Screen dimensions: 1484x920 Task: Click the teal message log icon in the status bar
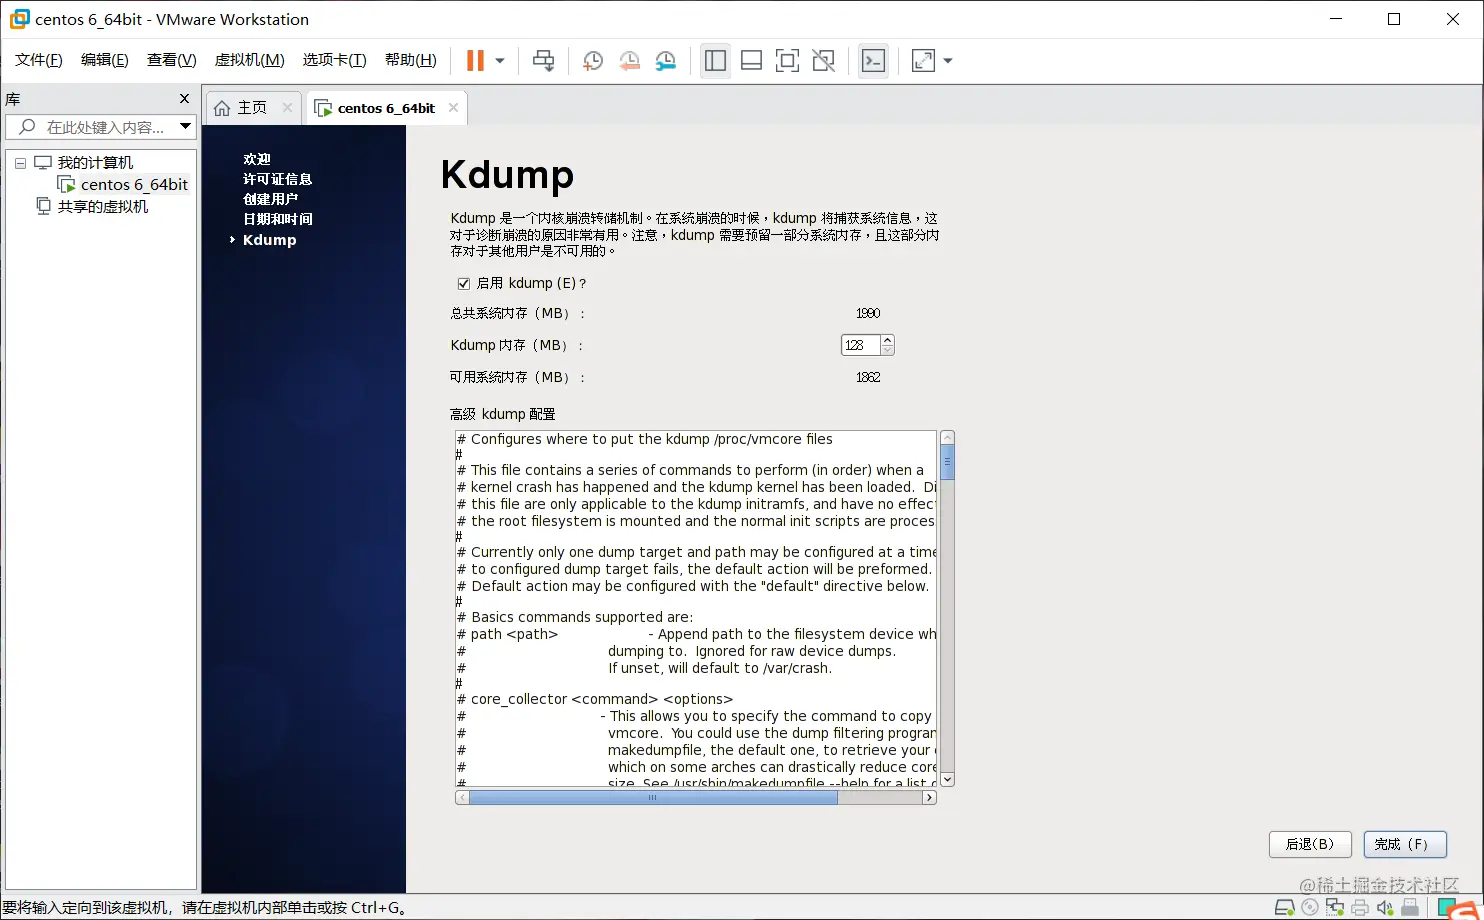click(x=1446, y=908)
